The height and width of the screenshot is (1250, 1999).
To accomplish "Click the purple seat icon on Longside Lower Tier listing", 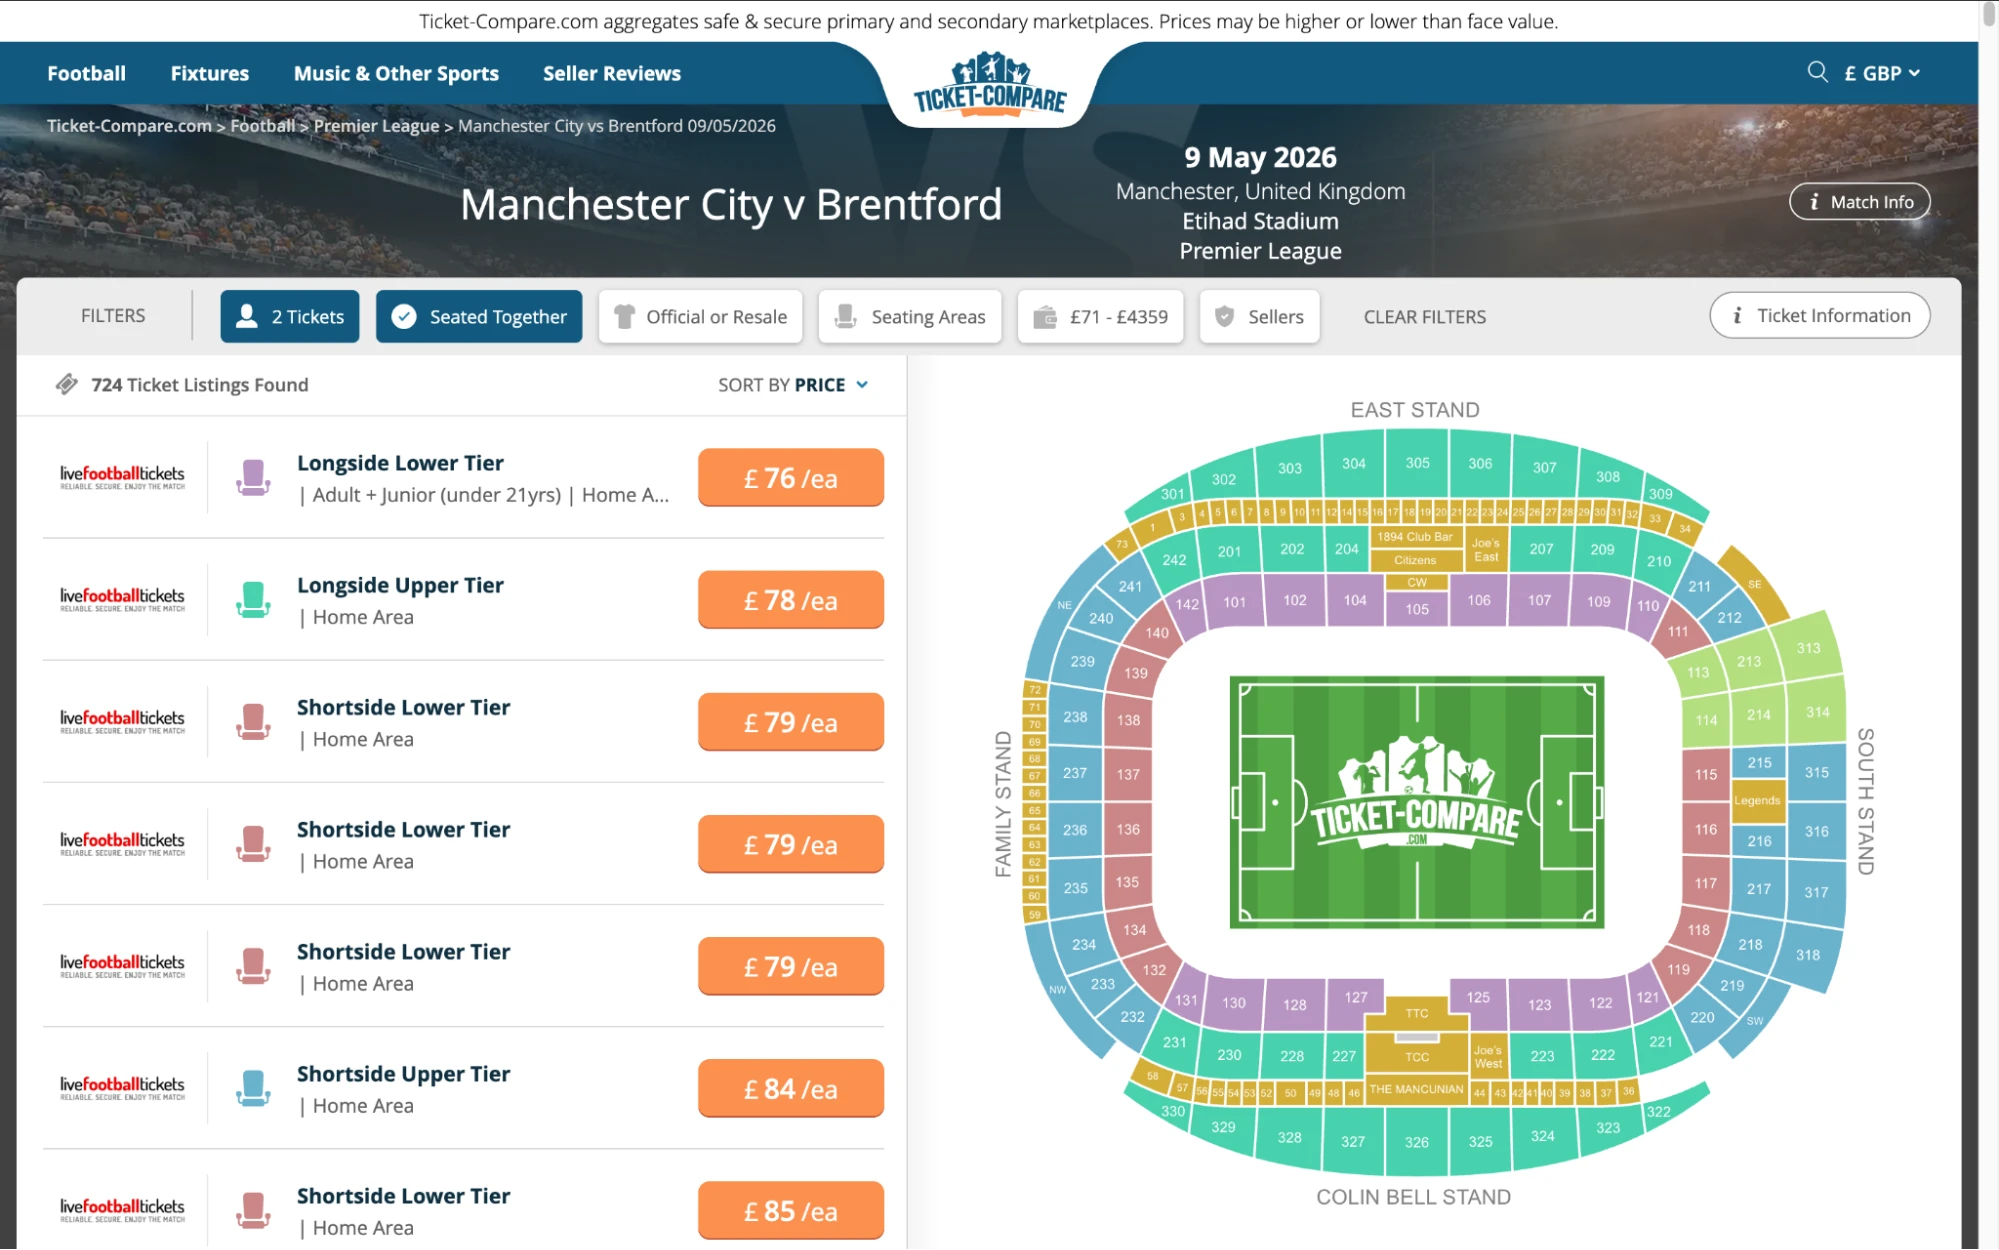I will click(253, 477).
